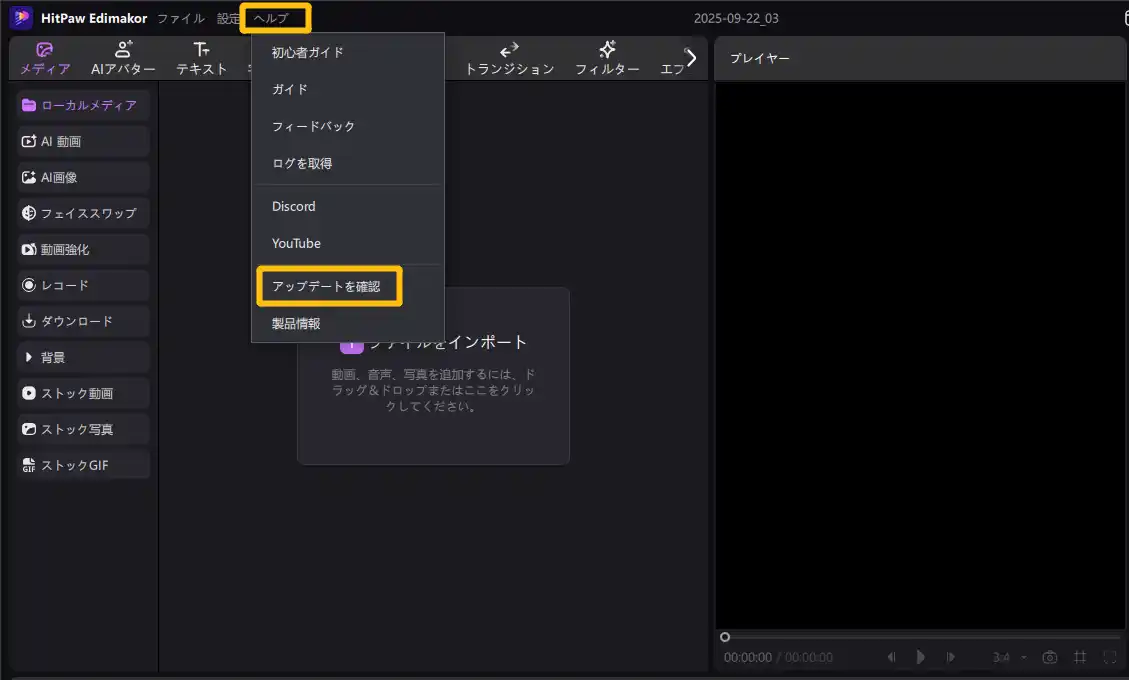Open the ファイル menu
The width and height of the screenshot is (1129, 680).
pyautogui.click(x=181, y=18)
